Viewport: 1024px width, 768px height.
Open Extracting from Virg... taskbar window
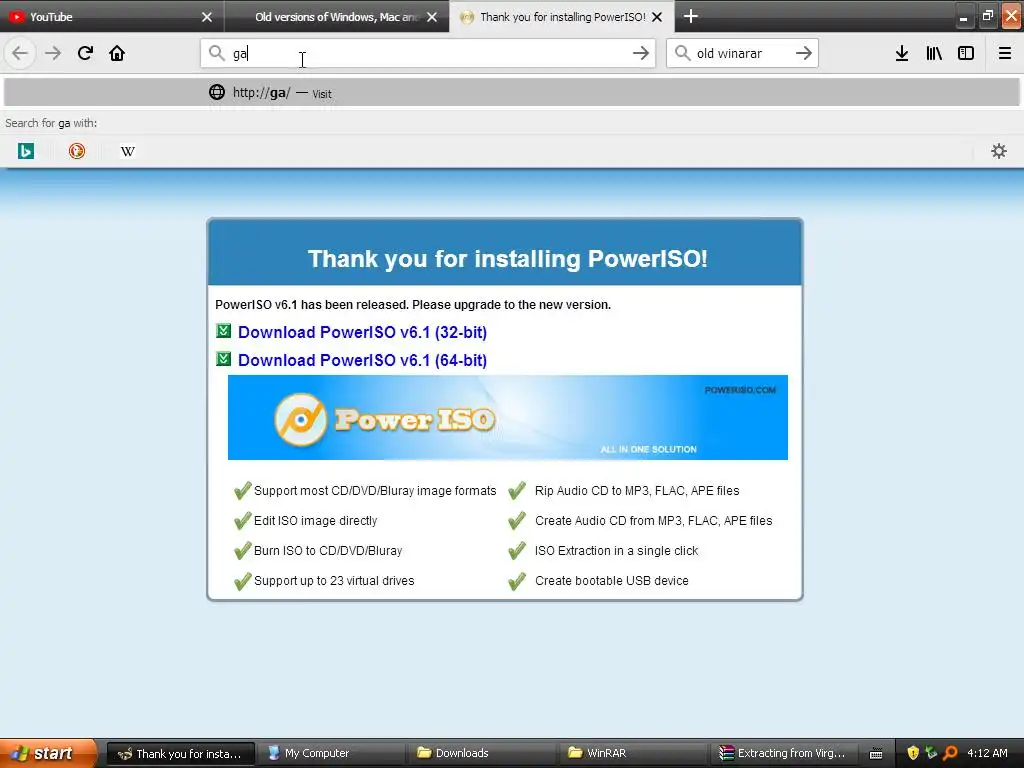pyautogui.click(x=782, y=753)
